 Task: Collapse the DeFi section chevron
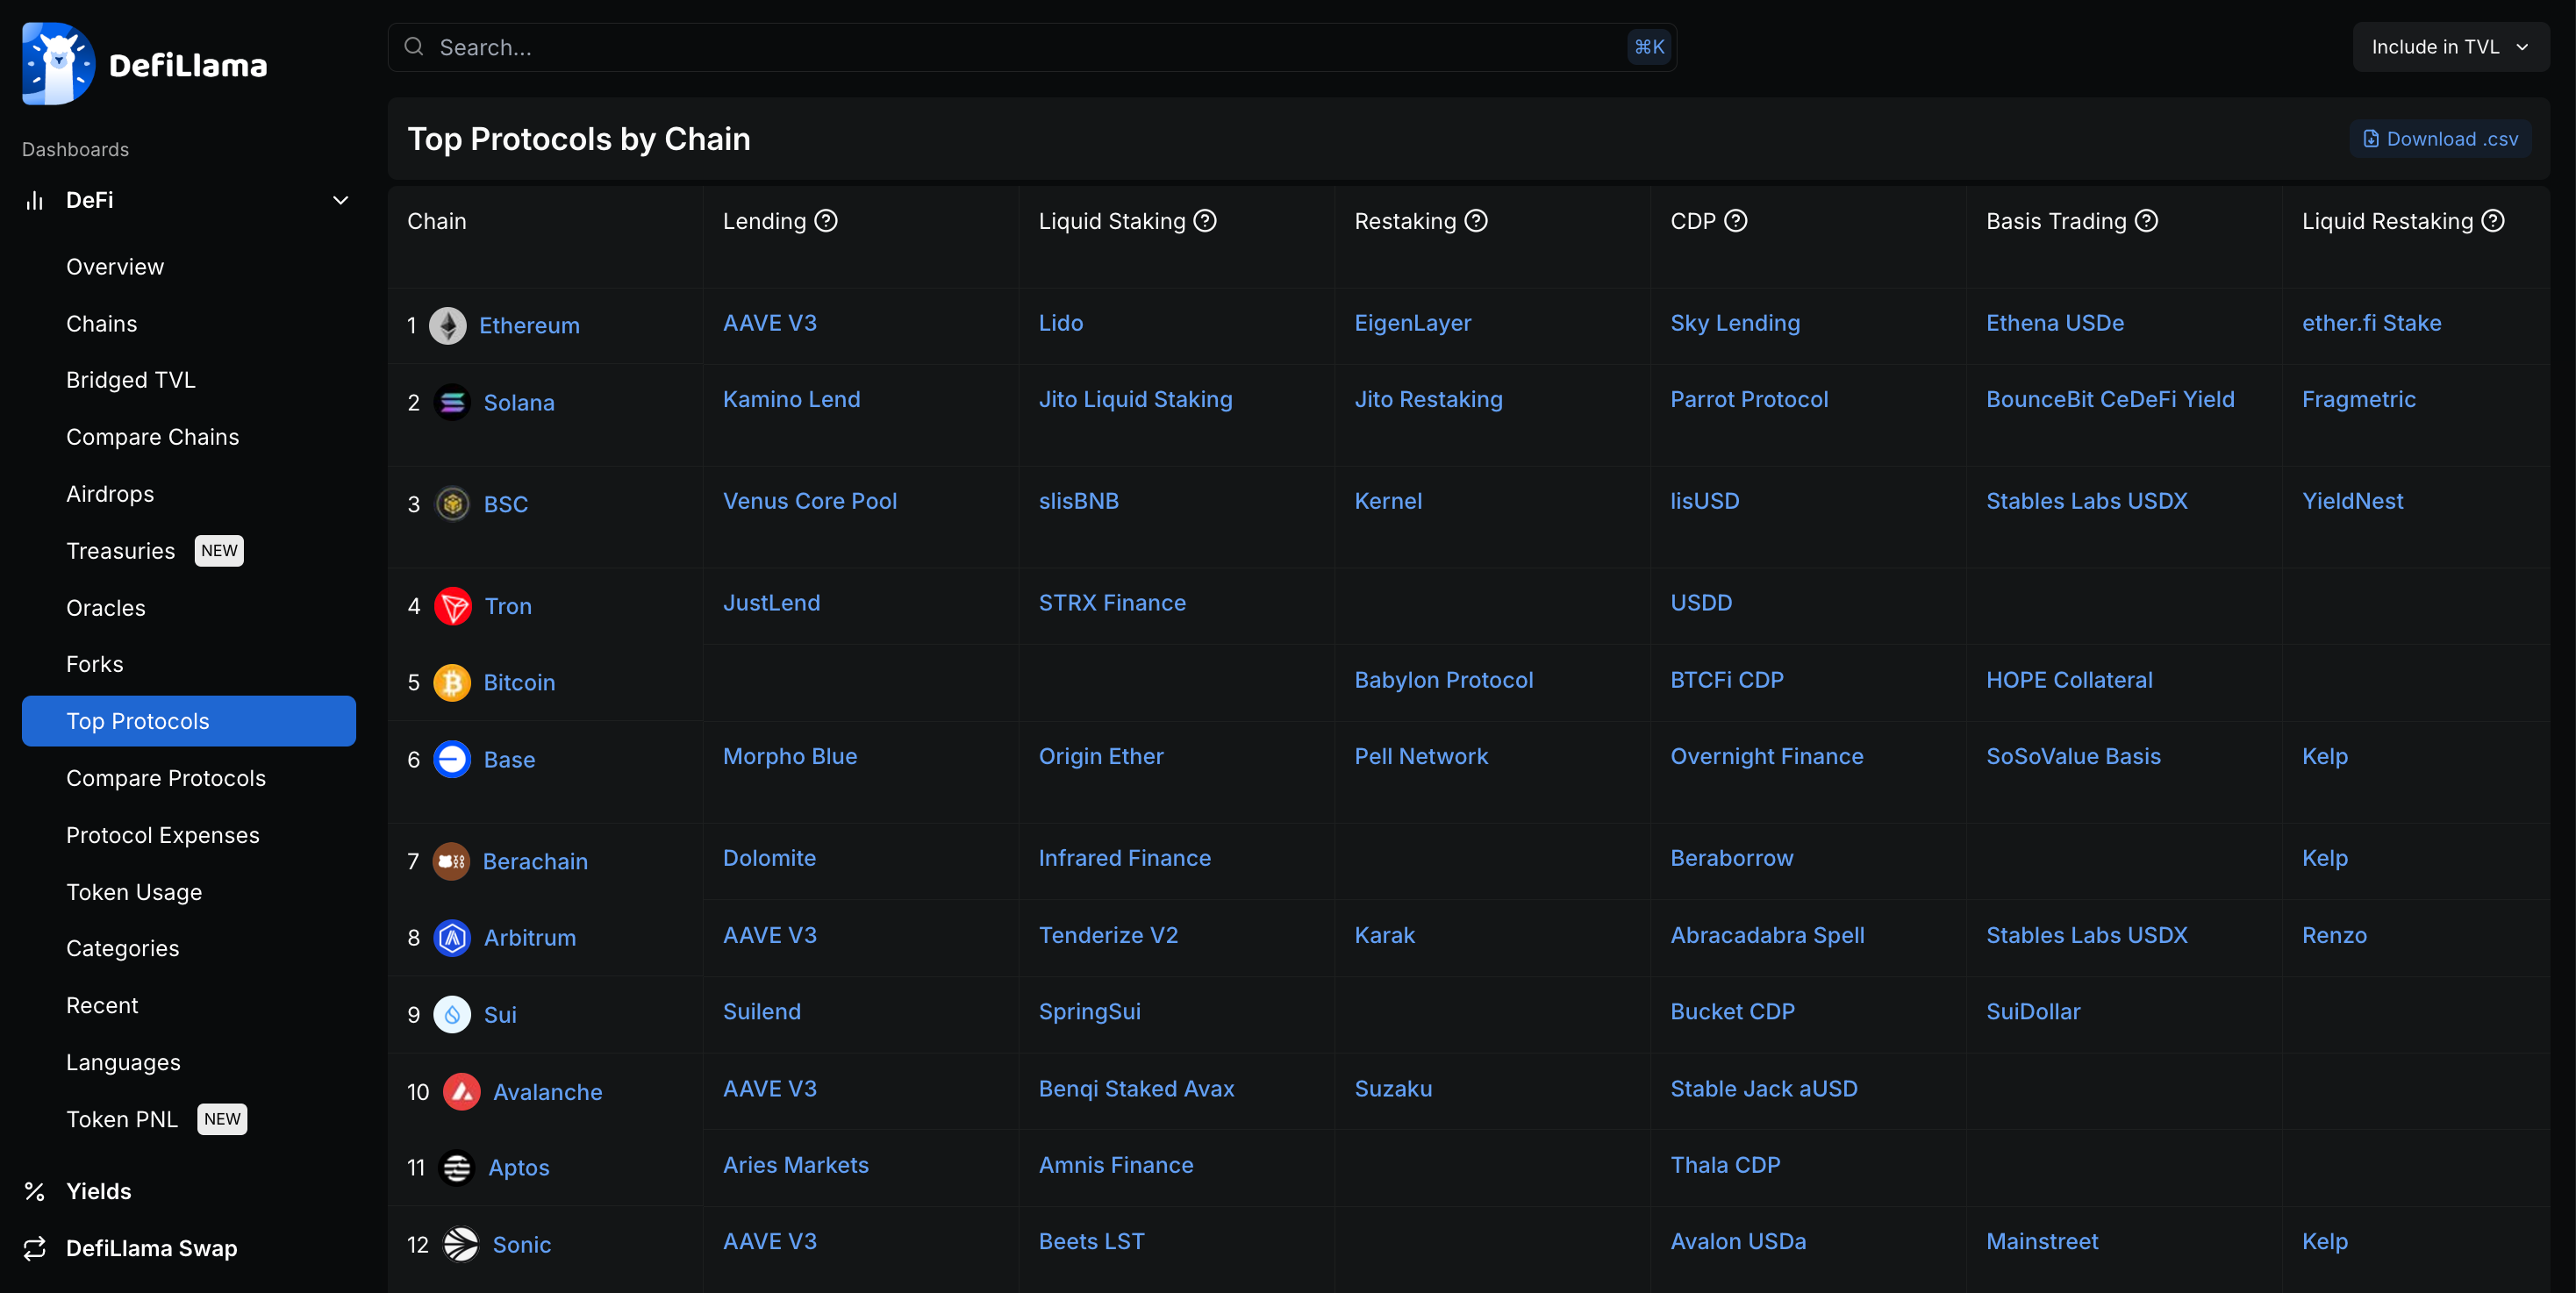click(x=340, y=200)
